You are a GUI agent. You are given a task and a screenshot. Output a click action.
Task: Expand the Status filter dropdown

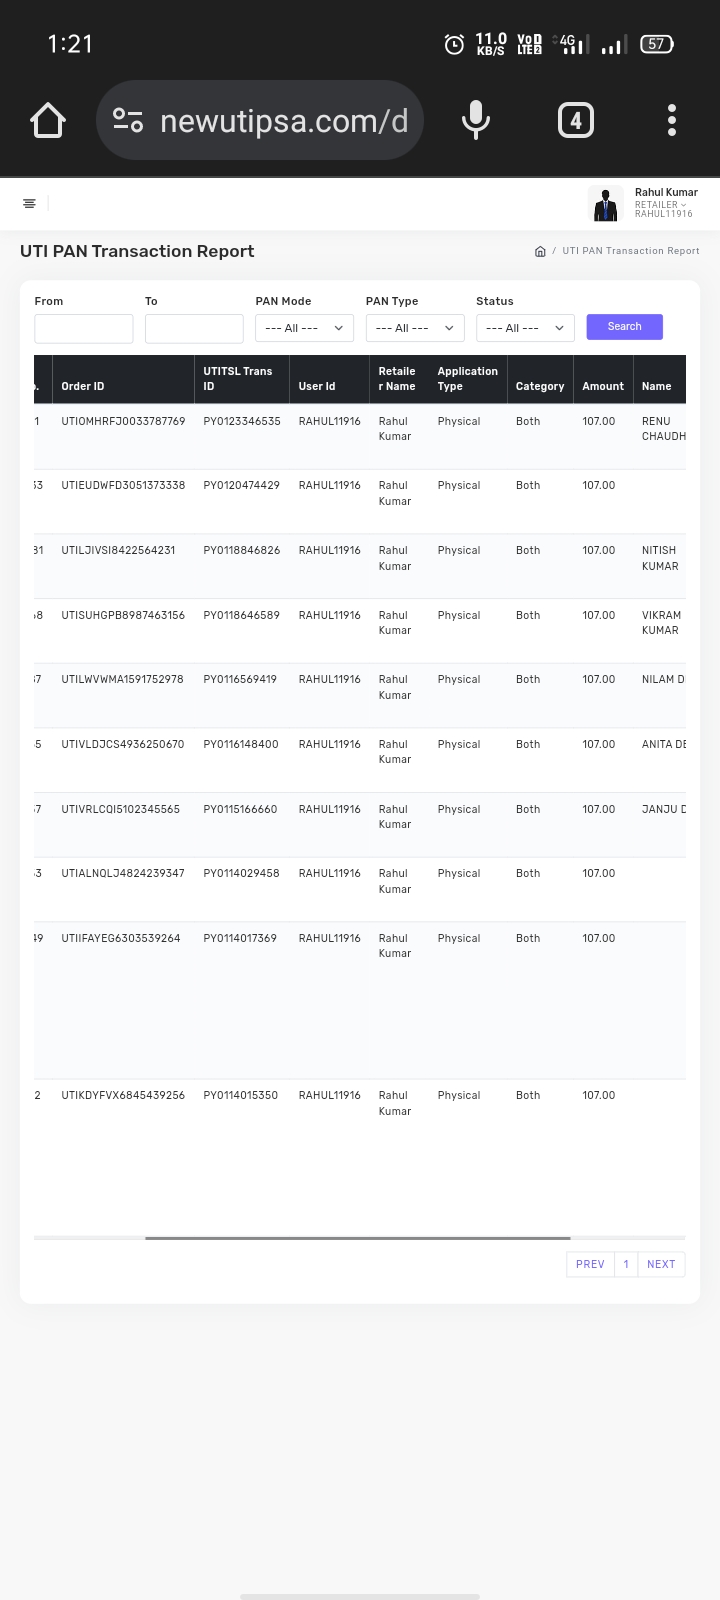coord(525,328)
